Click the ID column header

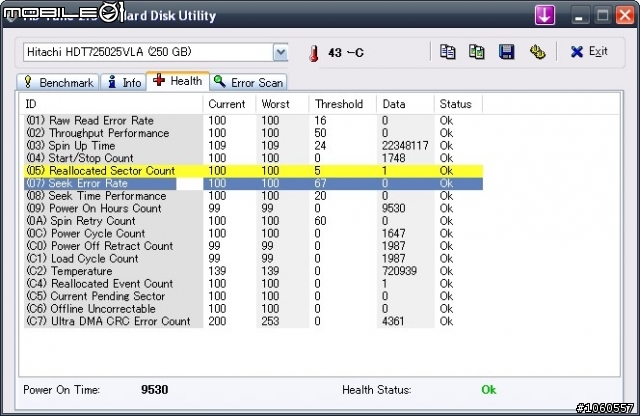111,104
